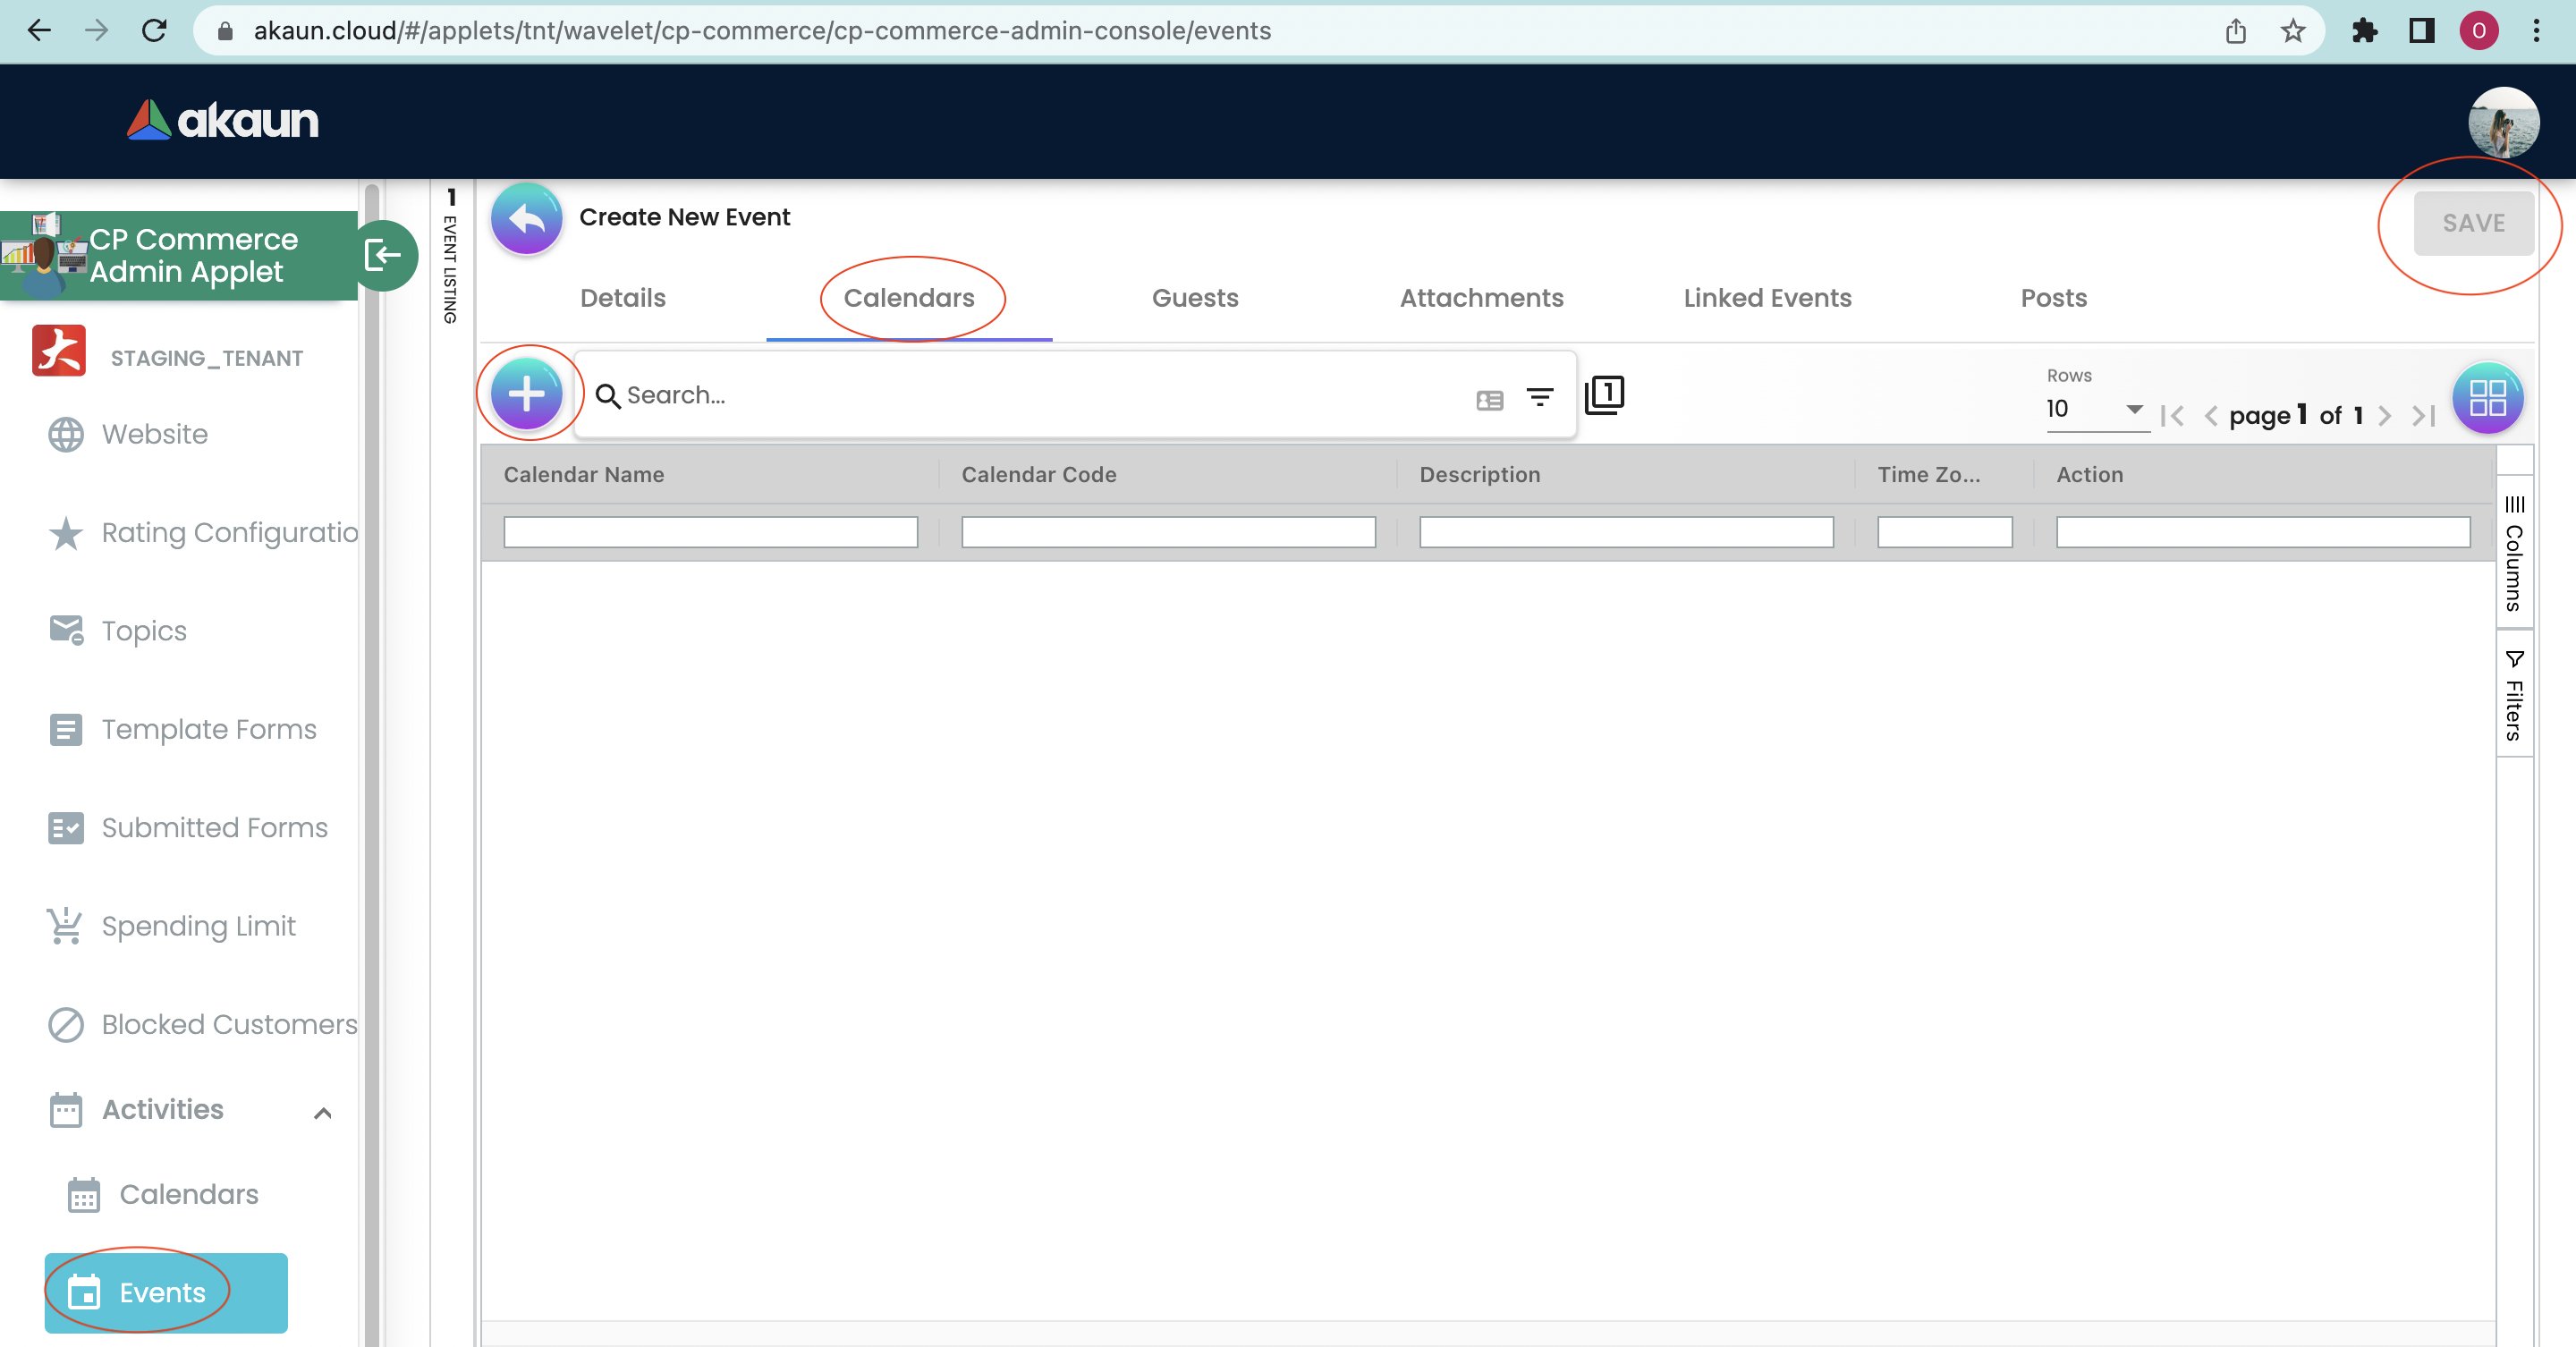Viewport: 2576px width, 1347px height.
Task: Click the SAVE button
Action: [2473, 223]
